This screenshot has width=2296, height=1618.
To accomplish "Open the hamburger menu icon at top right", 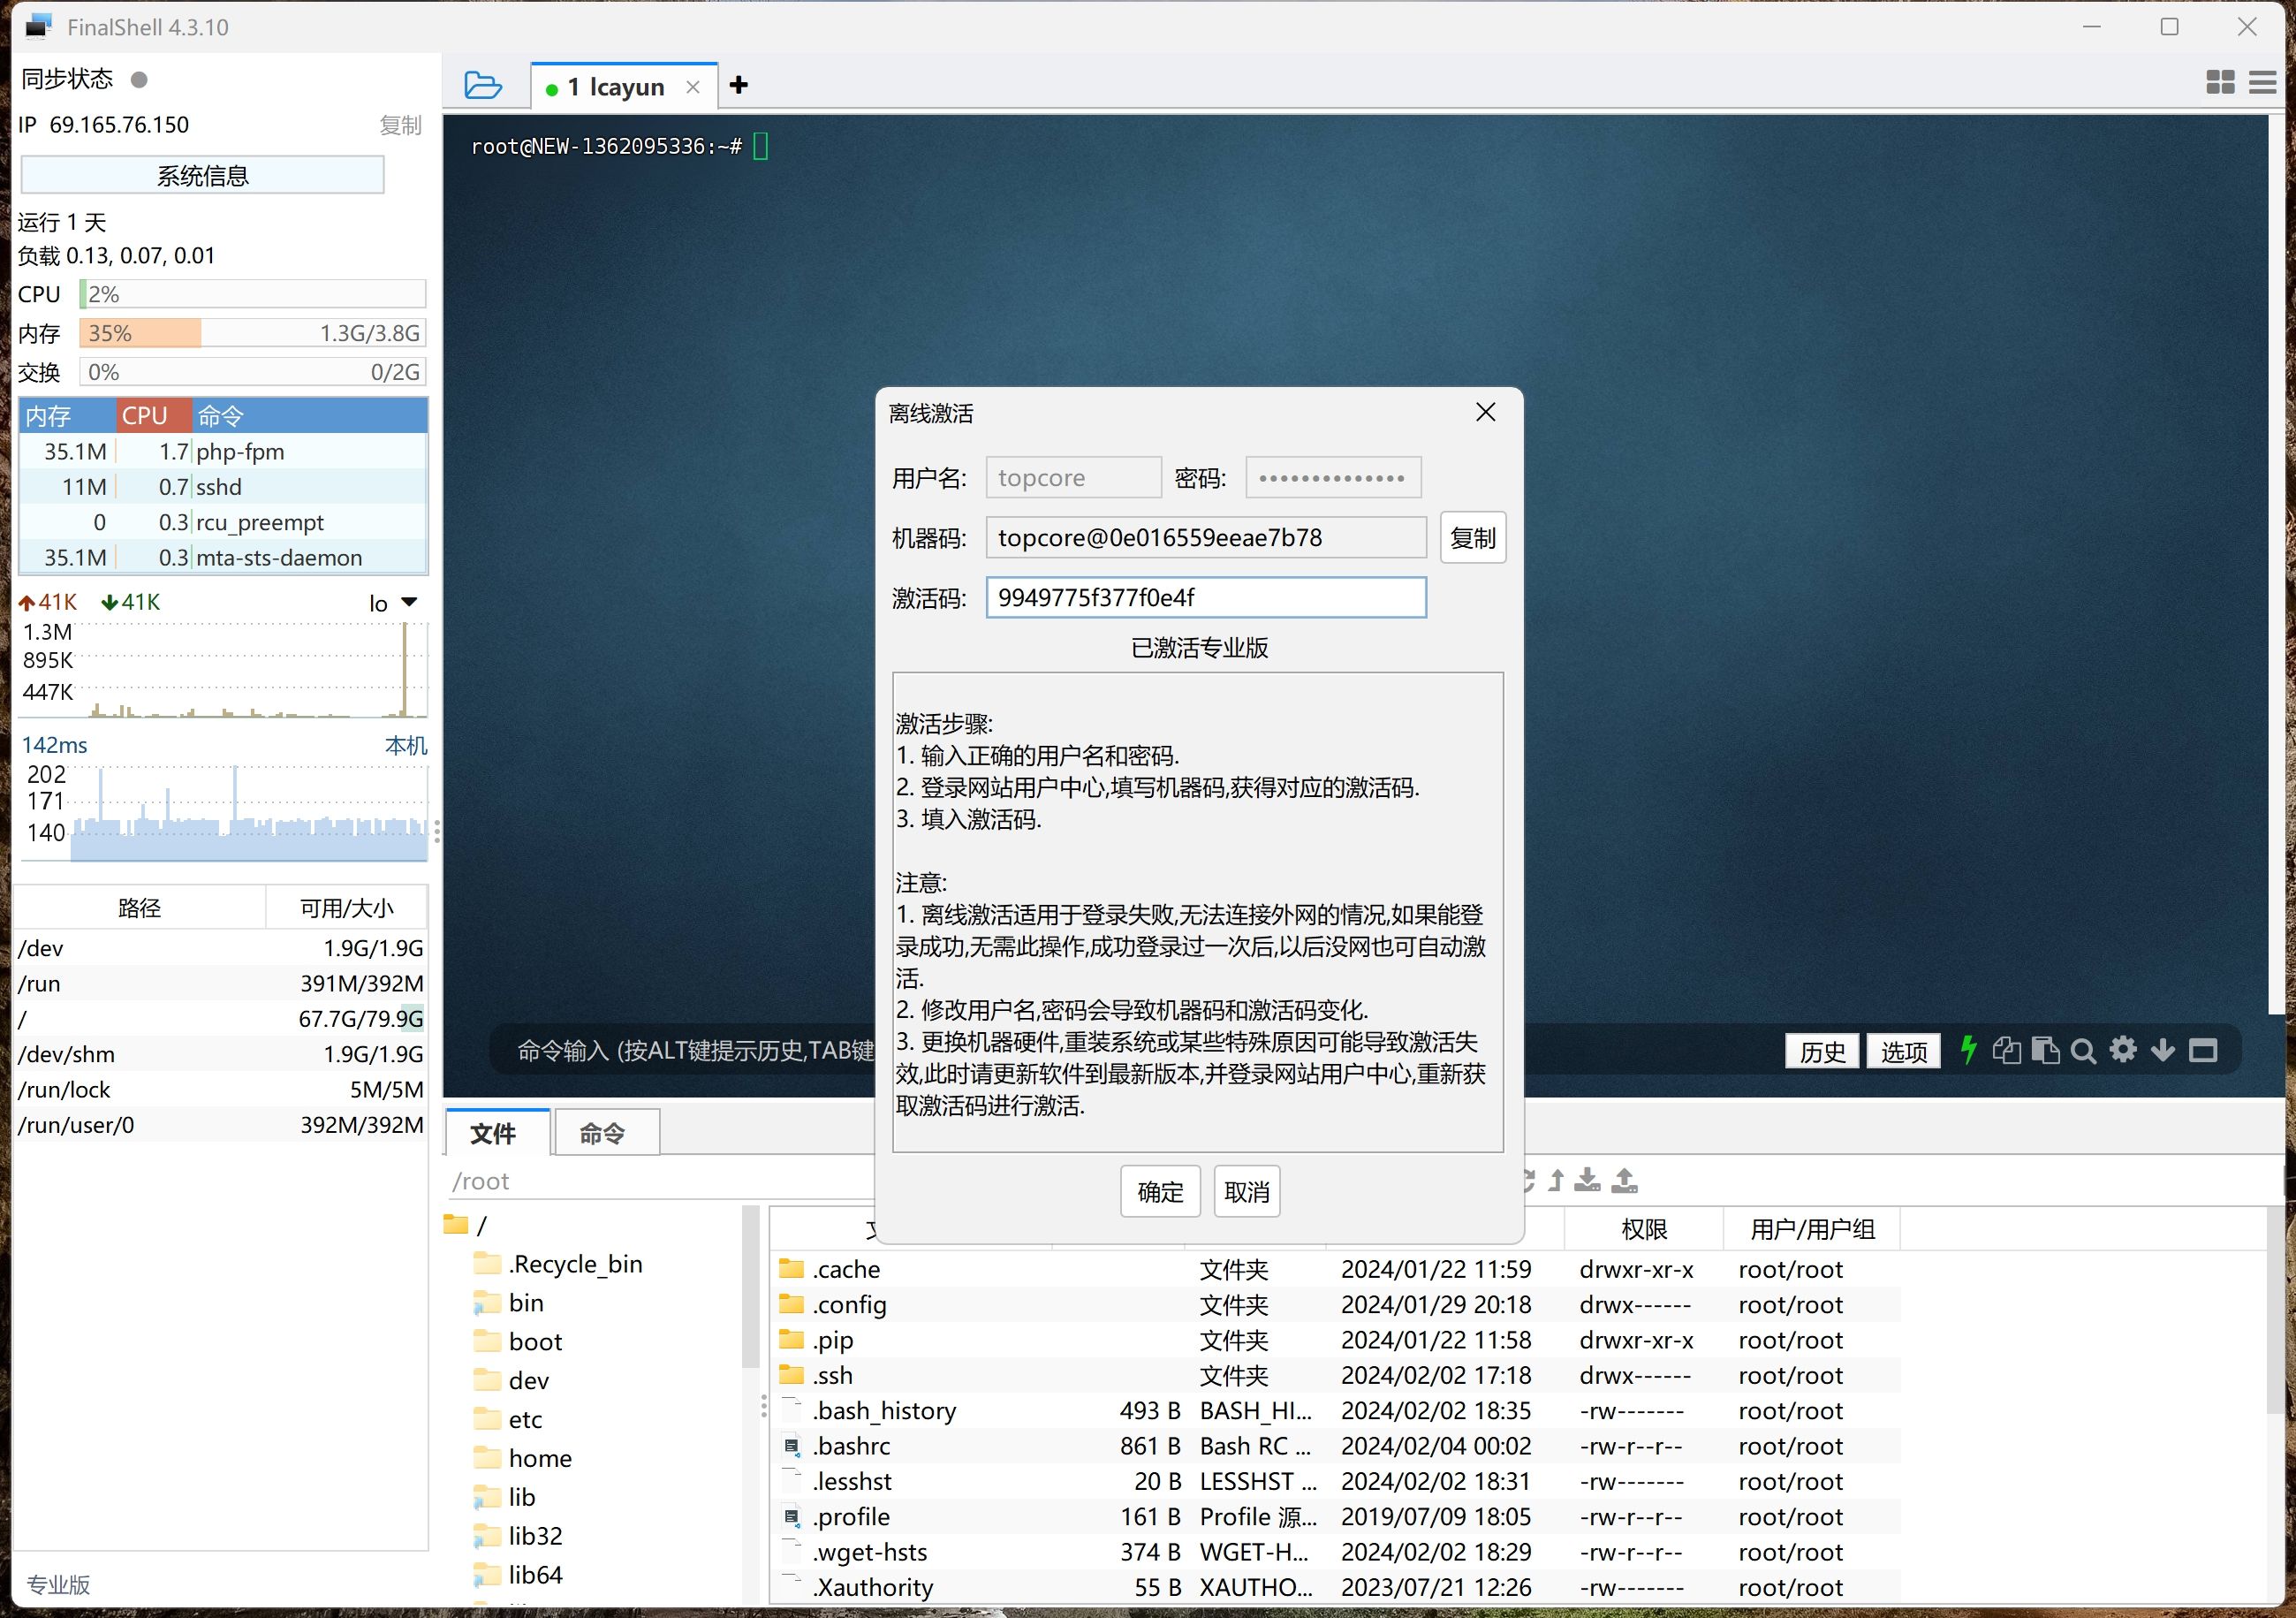I will point(2262,83).
